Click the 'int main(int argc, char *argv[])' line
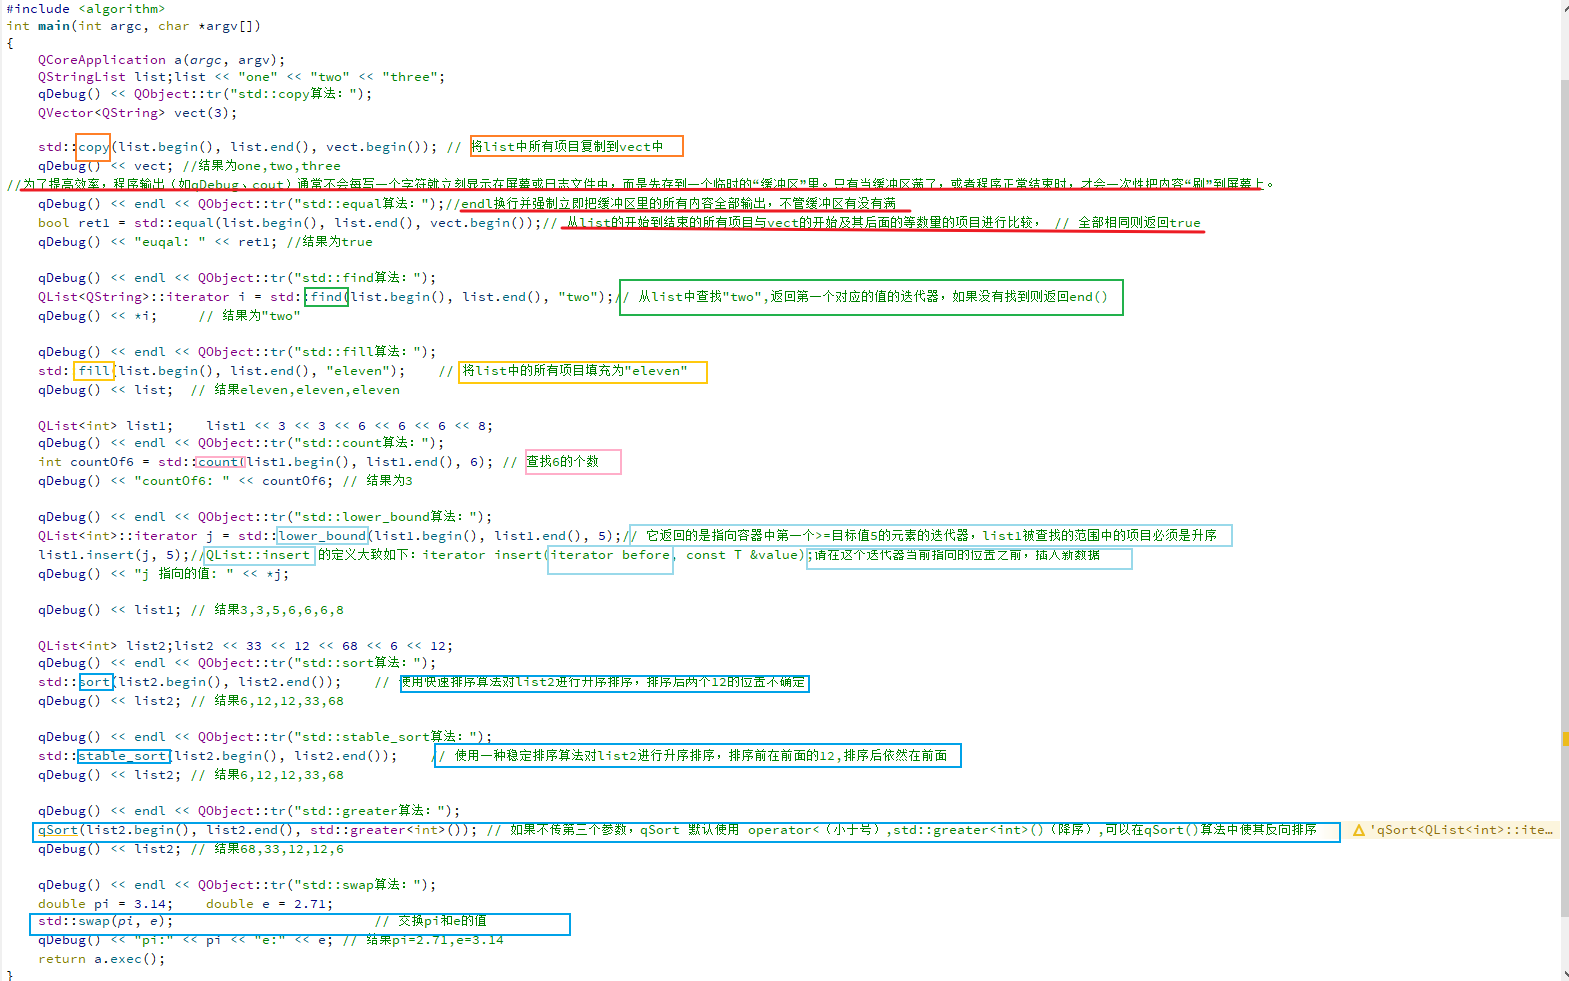 [x=133, y=26]
